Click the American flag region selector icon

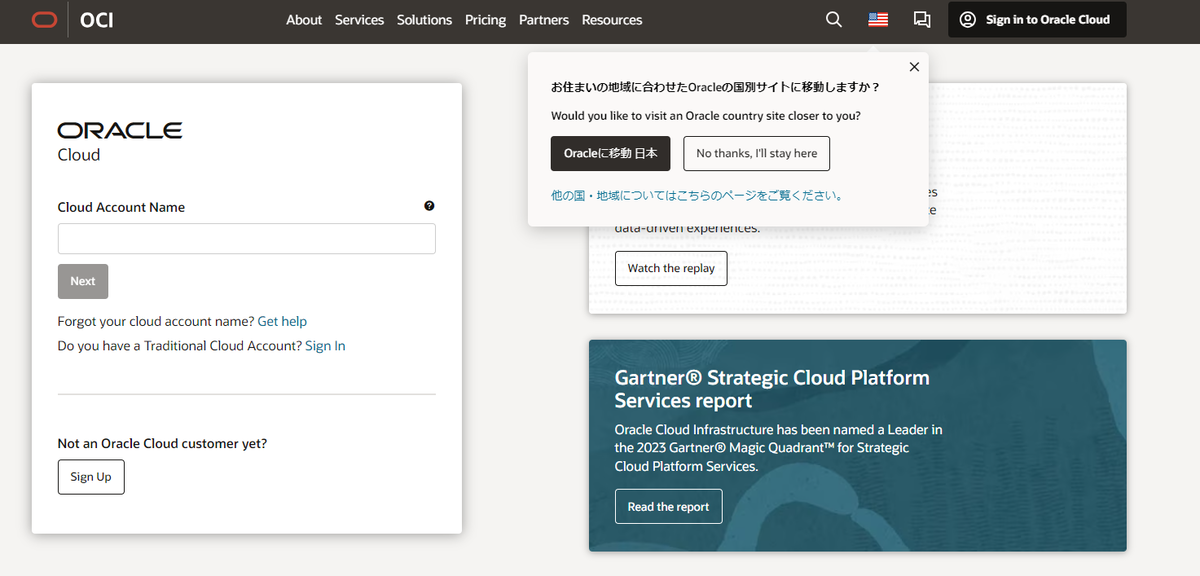(x=877, y=18)
